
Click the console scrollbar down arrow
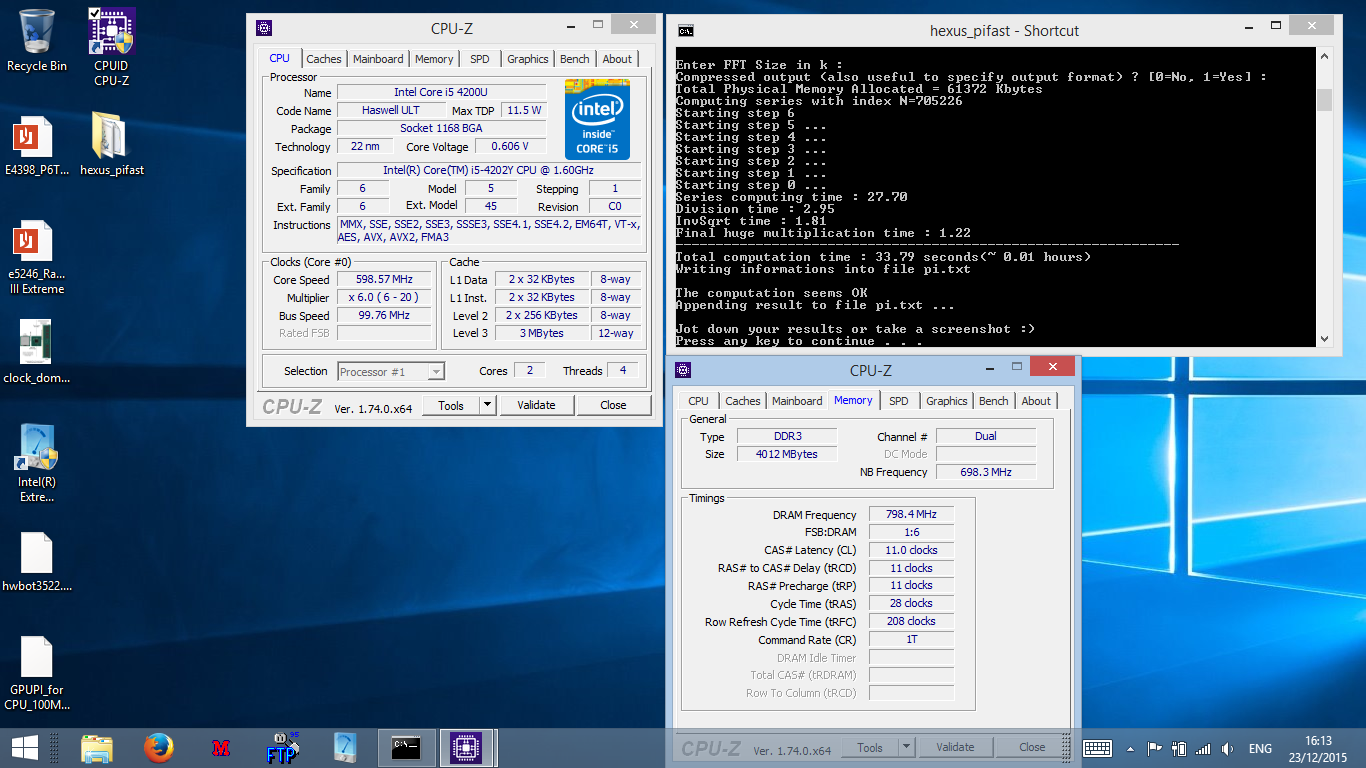[x=1324, y=338]
